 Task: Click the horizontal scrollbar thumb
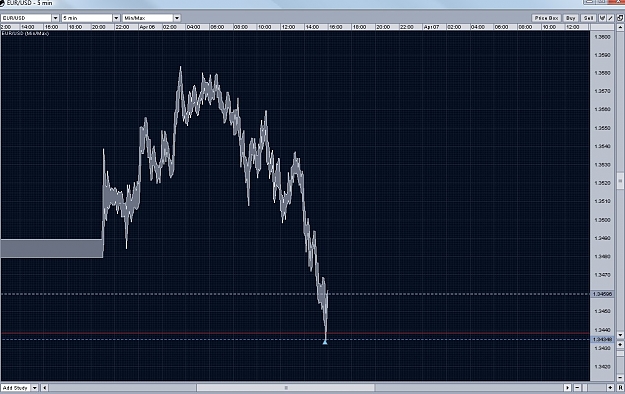(285, 388)
